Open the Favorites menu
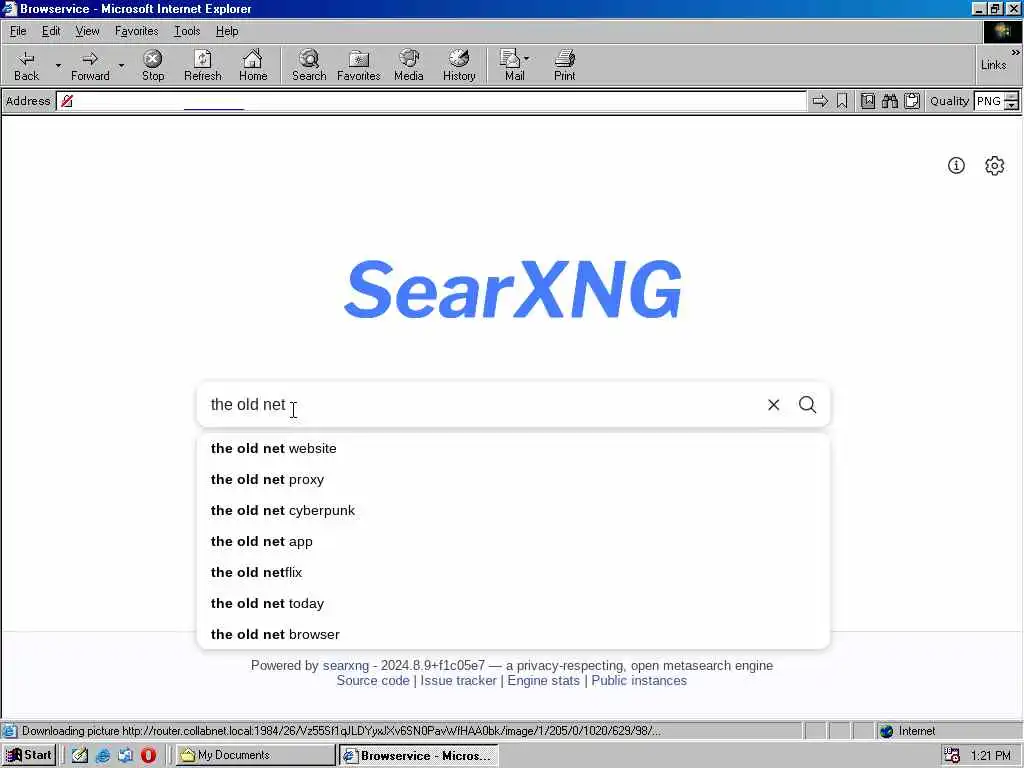The image size is (1024, 768). pos(136,31)
